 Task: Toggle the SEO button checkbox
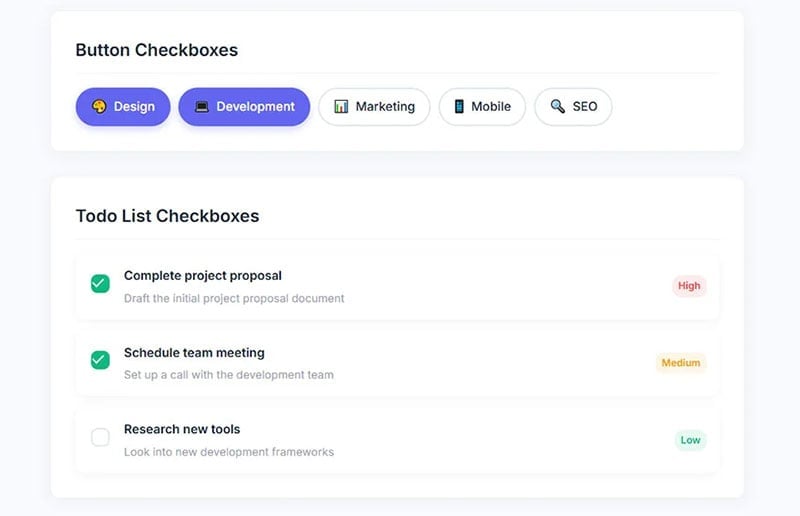click(x=573, y=107)
